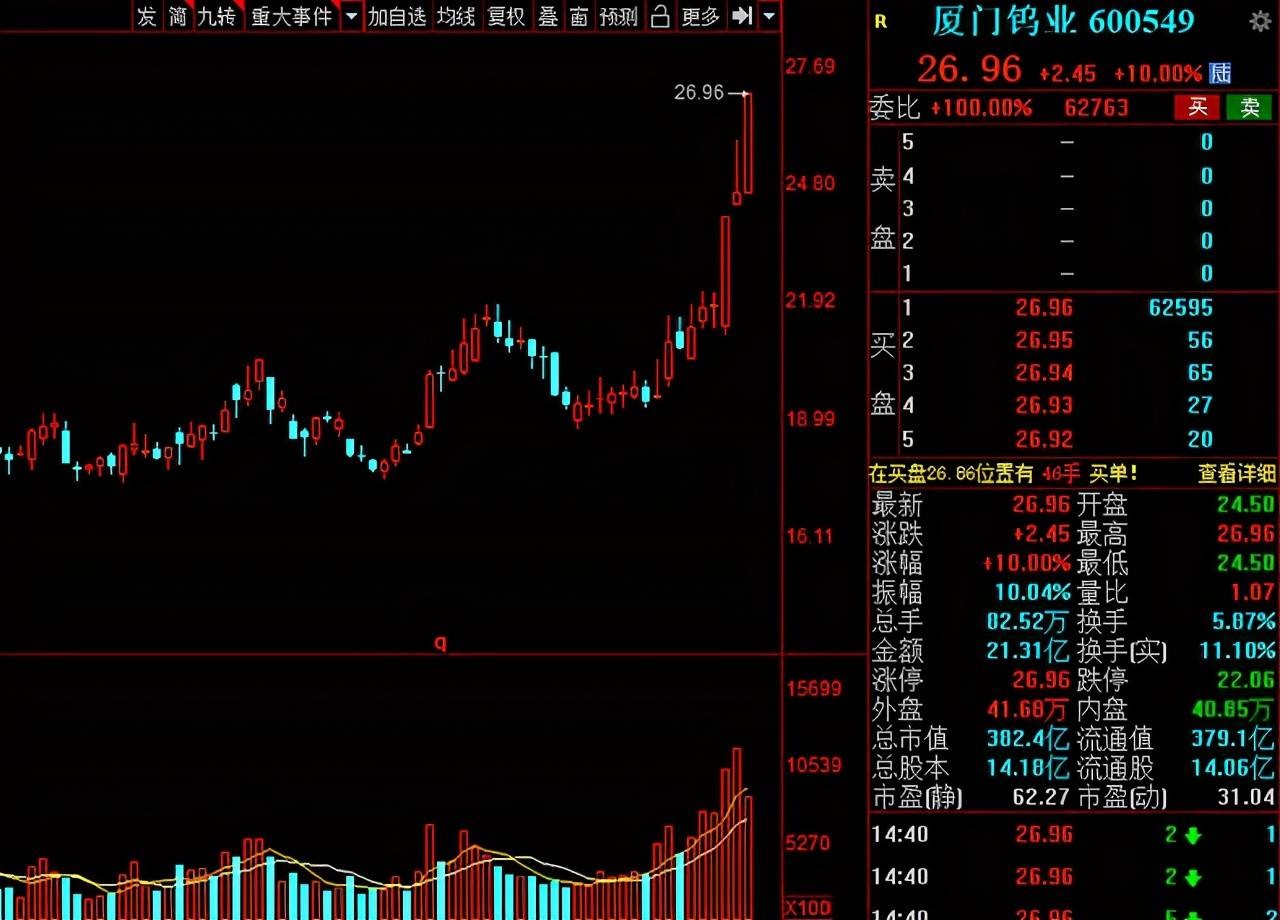Click the arrow-to-bar jump icon
The image size is (1280, 920).
(741, 16)
